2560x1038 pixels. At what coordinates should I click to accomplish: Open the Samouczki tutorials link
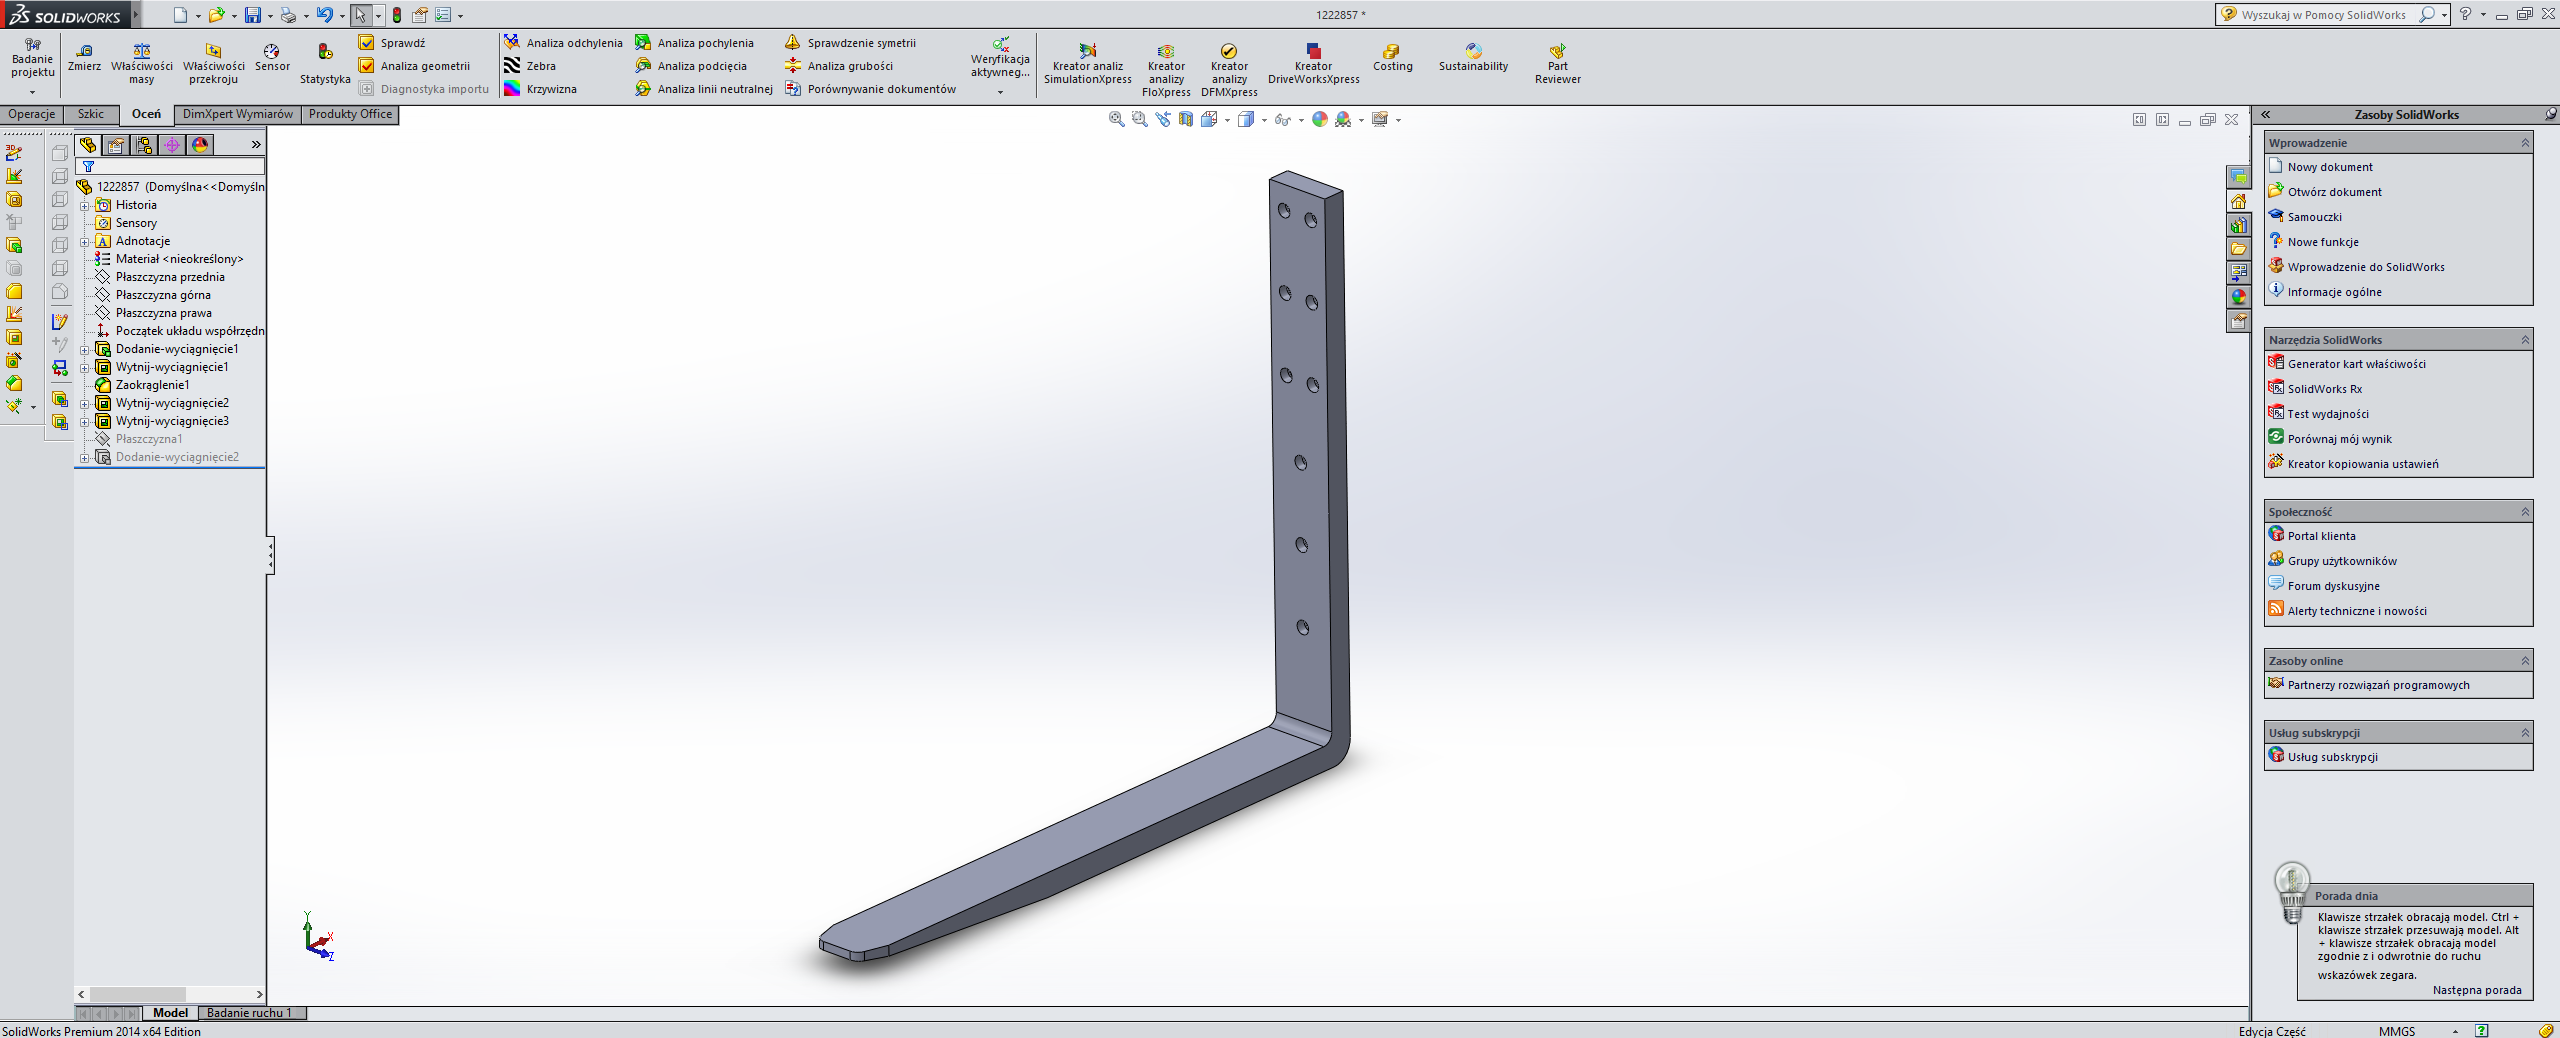pyautogui.click(x=2314, y=217)
